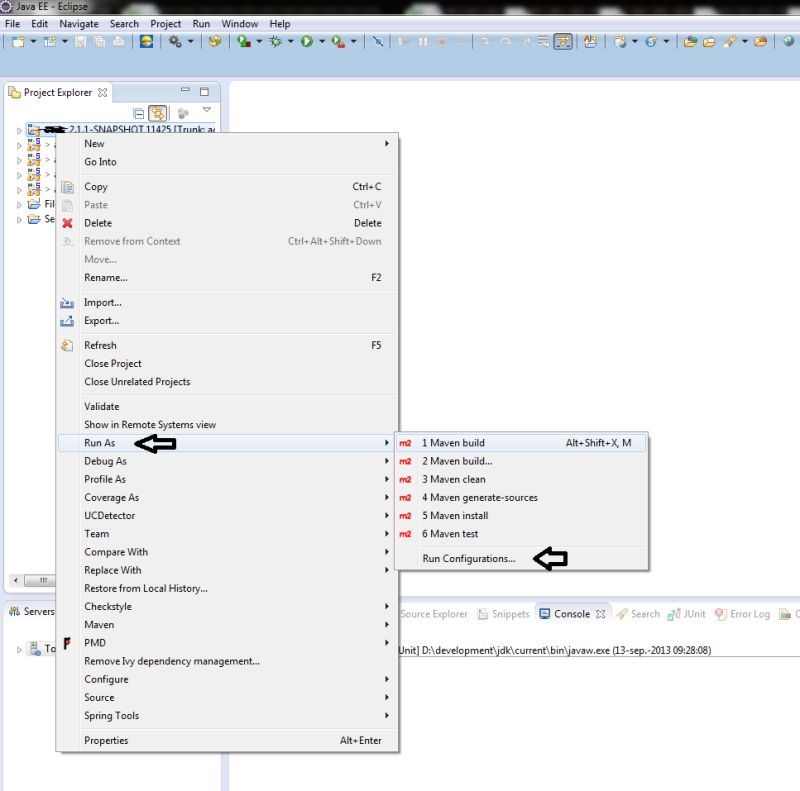Select '5 Maven install' from the submenu
The image size is (800, 791).
coord(457,515)
